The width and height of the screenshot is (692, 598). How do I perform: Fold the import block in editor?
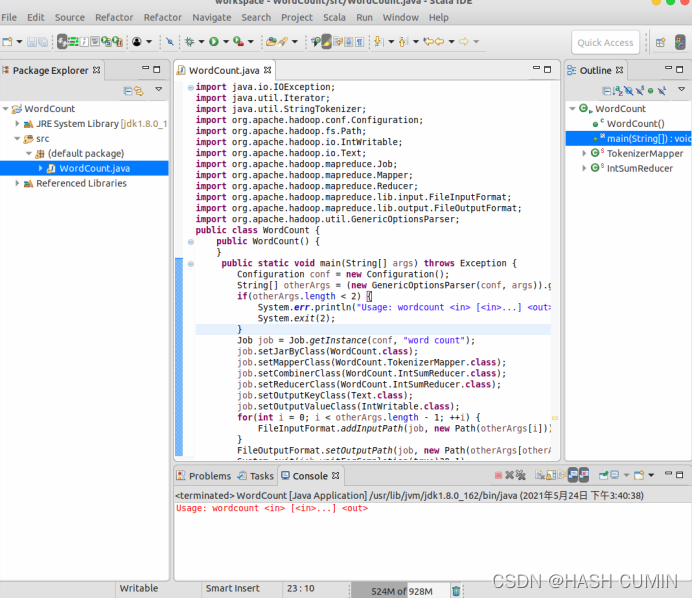(x=191, y=87)
